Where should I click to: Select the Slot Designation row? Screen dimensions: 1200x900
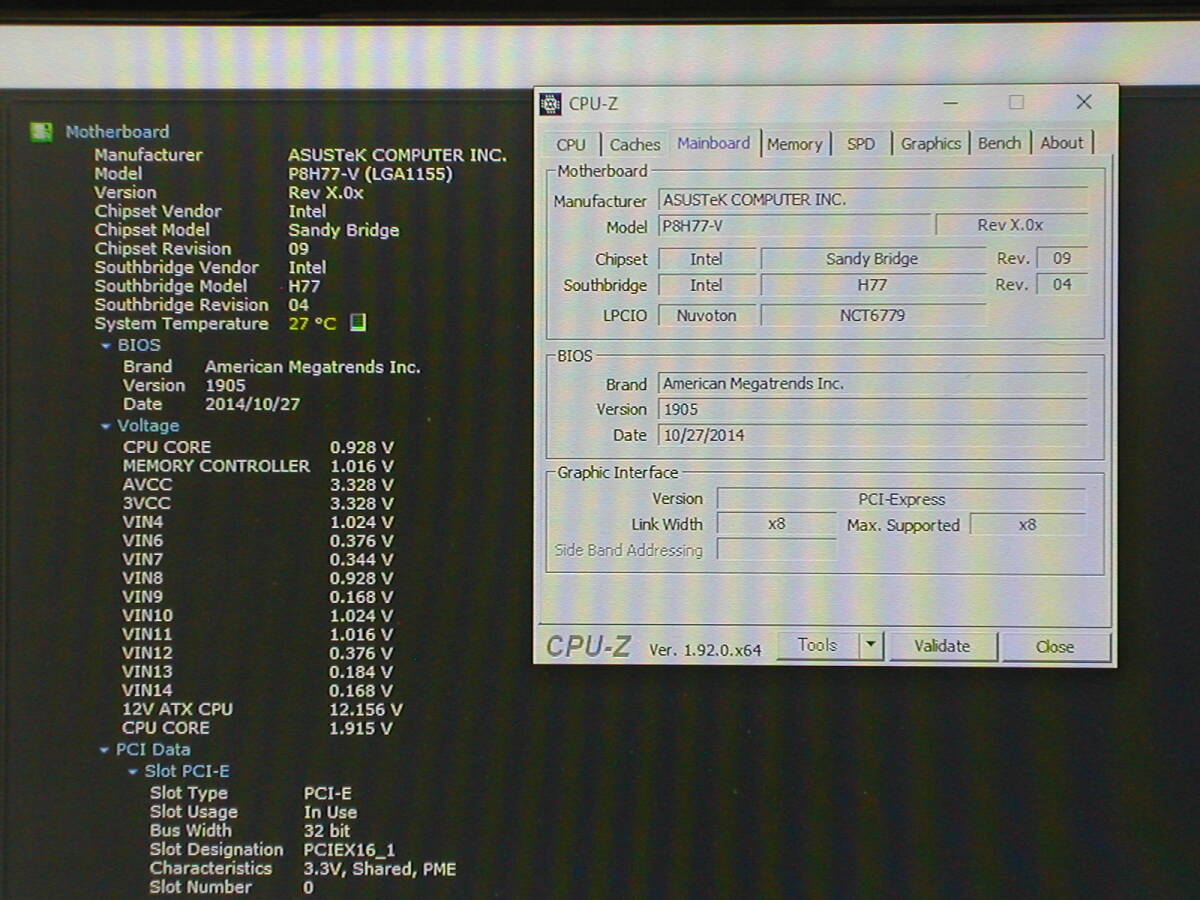pyautogui.click(x=273, y=850)
